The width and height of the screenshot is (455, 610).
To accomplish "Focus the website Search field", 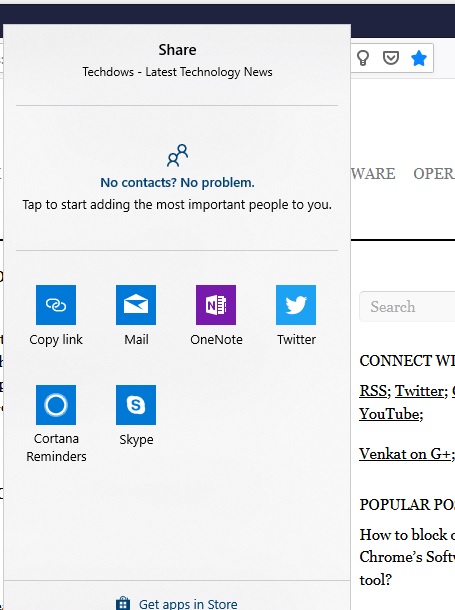I will (407, 307).
